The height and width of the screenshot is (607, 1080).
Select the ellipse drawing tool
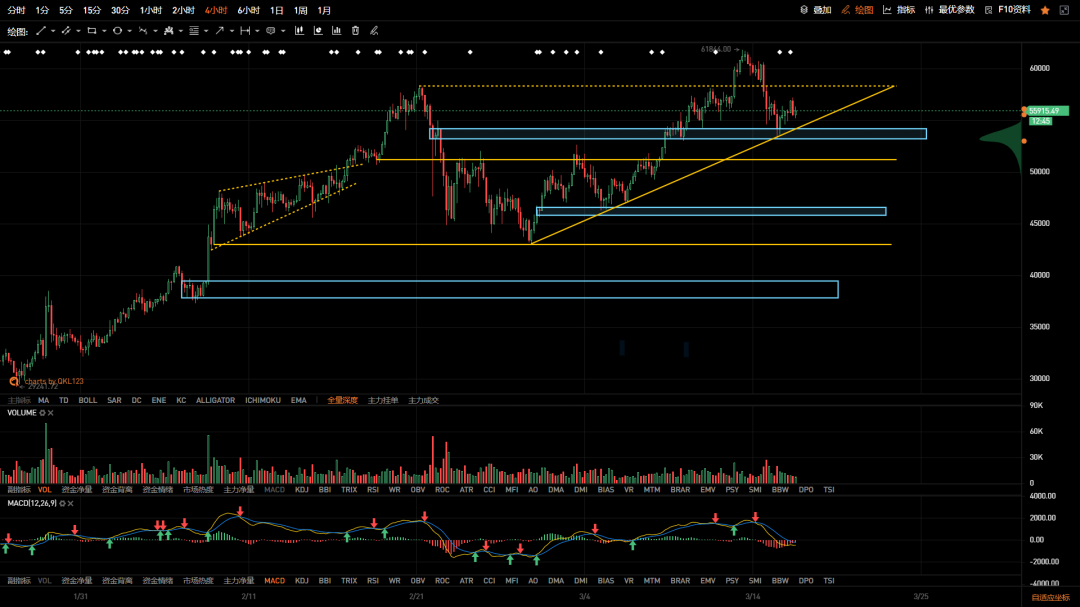tap(117, 31)
